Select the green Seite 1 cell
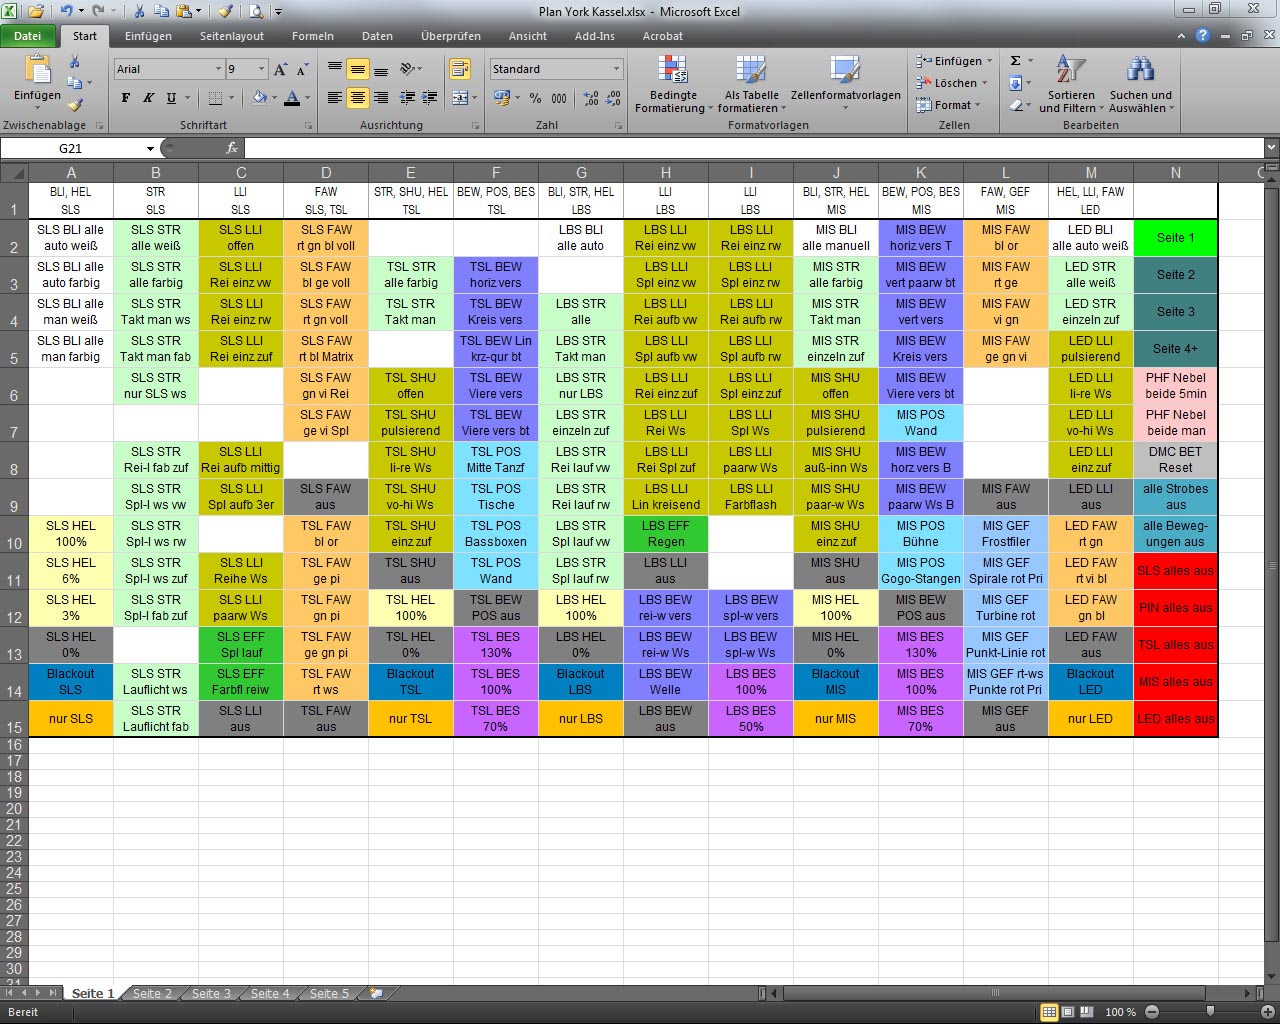Screen dimensions: 1280x1024 pos(1175,238)
